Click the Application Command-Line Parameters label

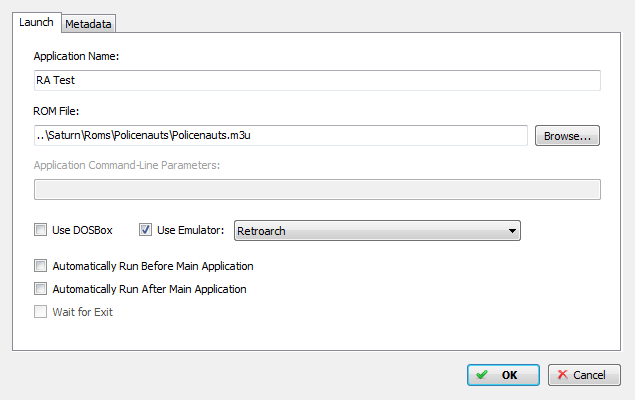[x=127, y=165]
